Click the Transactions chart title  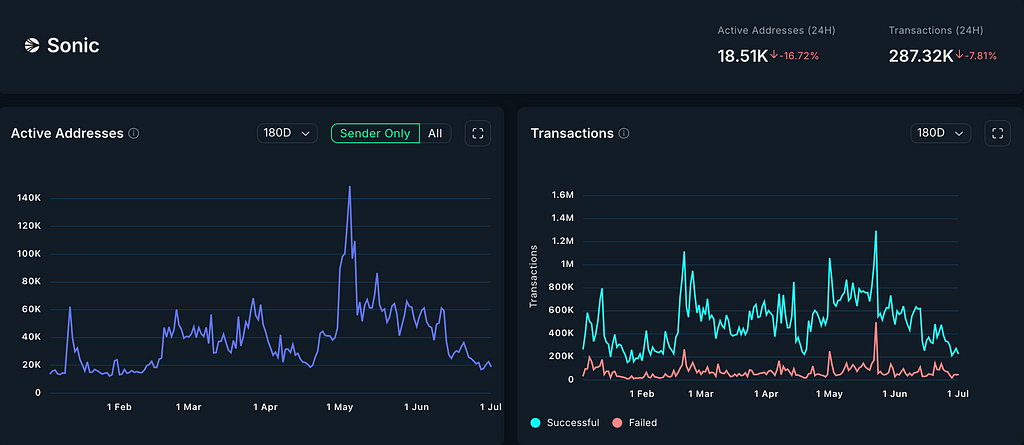(572, 133)
